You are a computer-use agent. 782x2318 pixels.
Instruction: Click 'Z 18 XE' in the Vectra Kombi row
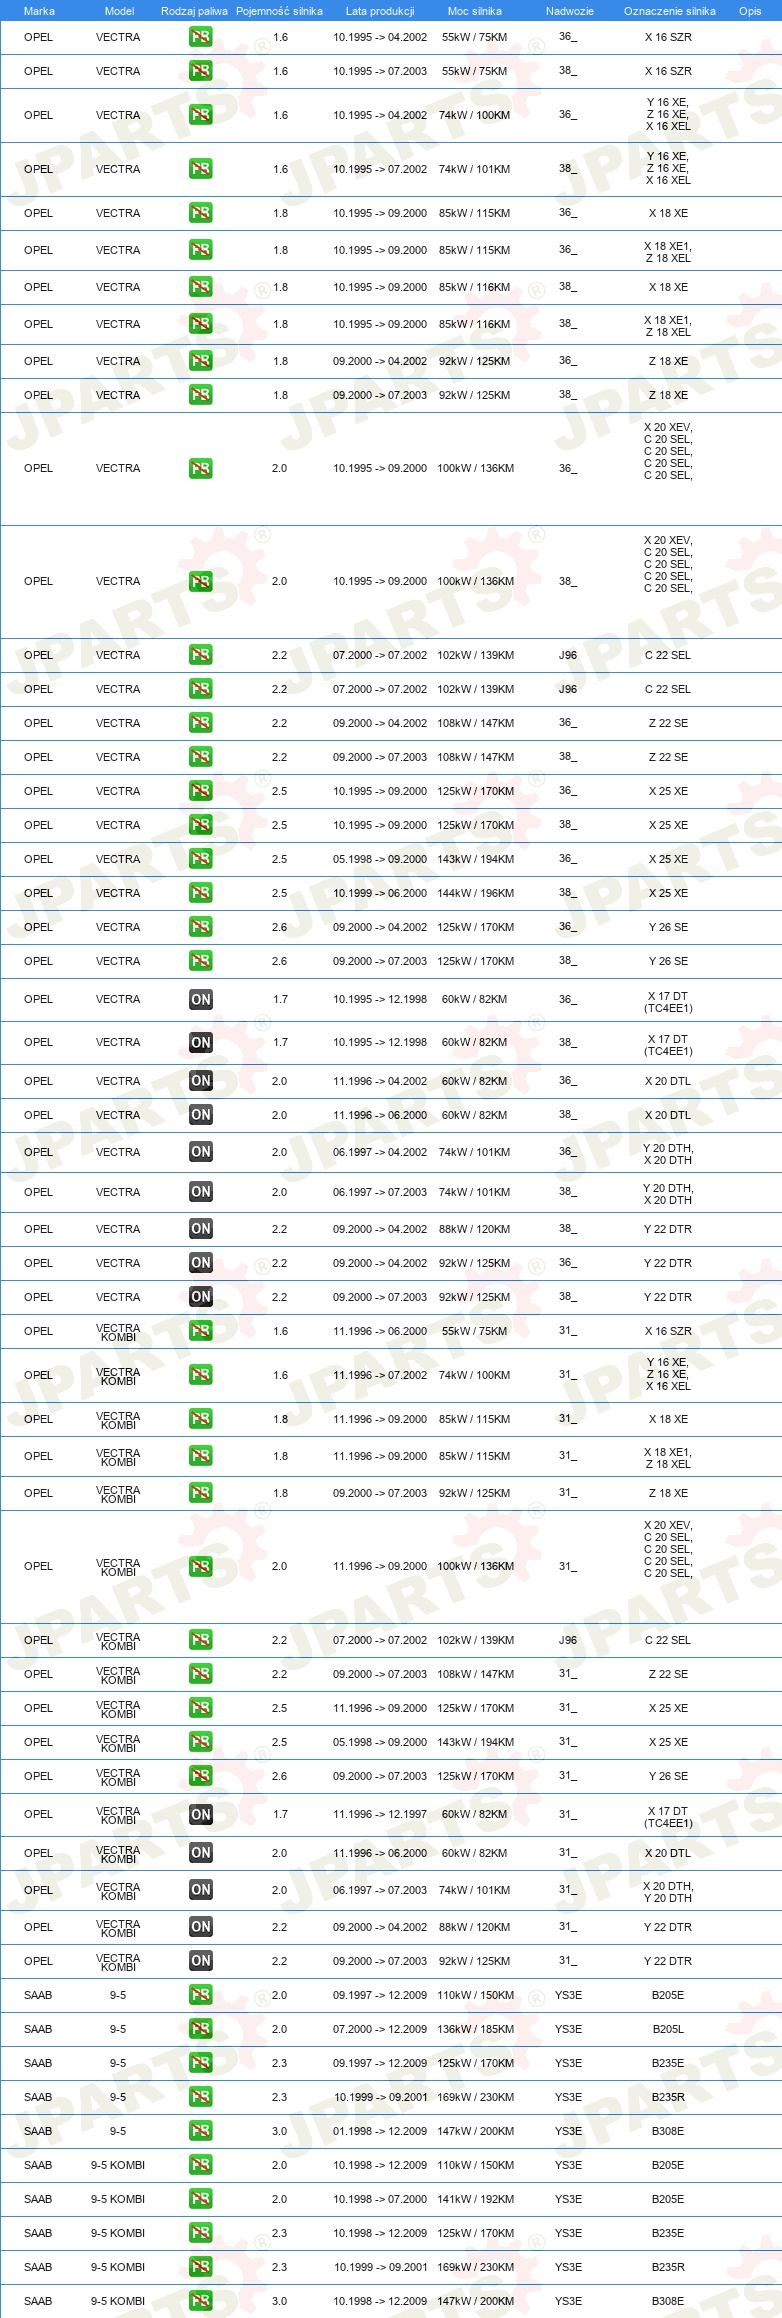pos(668,1493)
